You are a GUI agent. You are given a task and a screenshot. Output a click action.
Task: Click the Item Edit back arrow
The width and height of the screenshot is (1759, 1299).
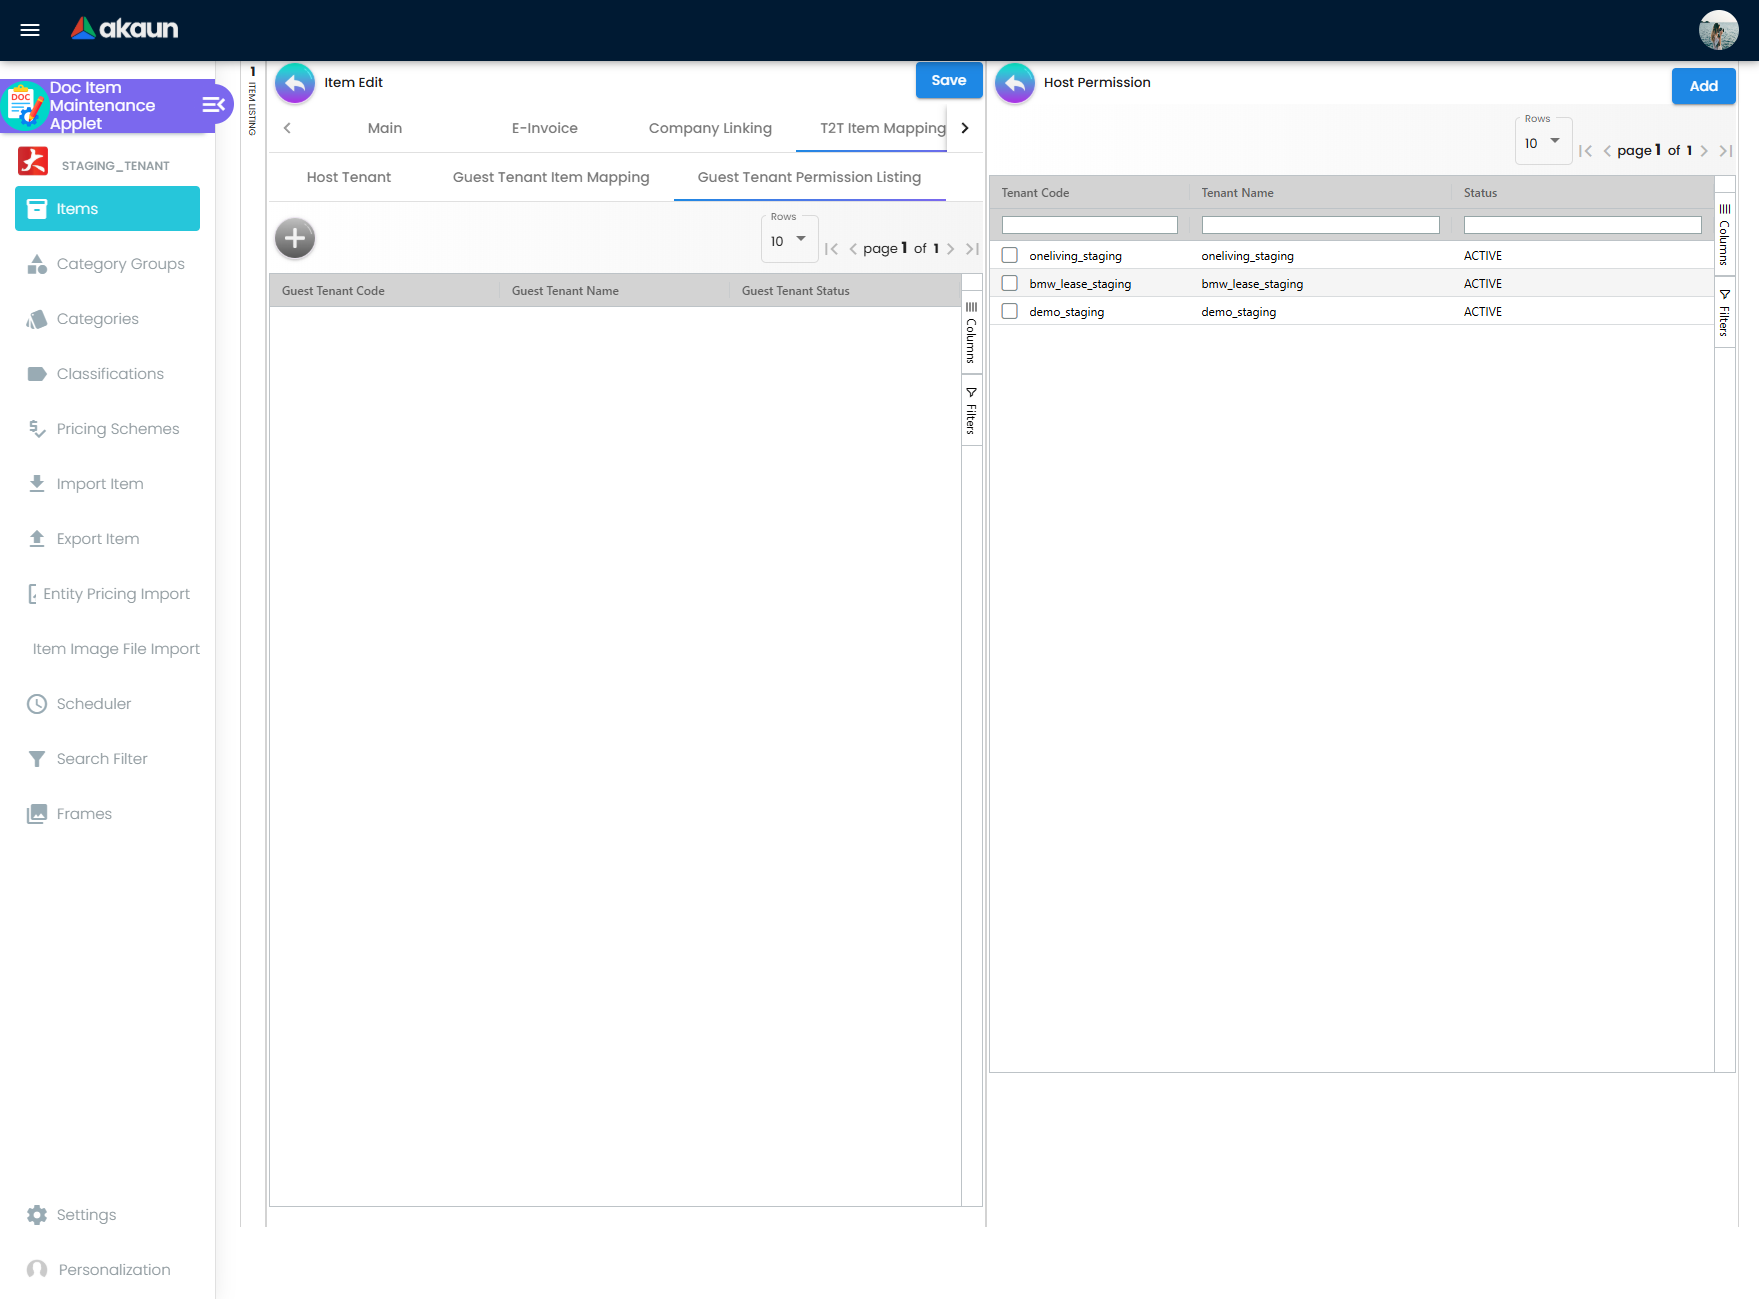pos(295,83)
